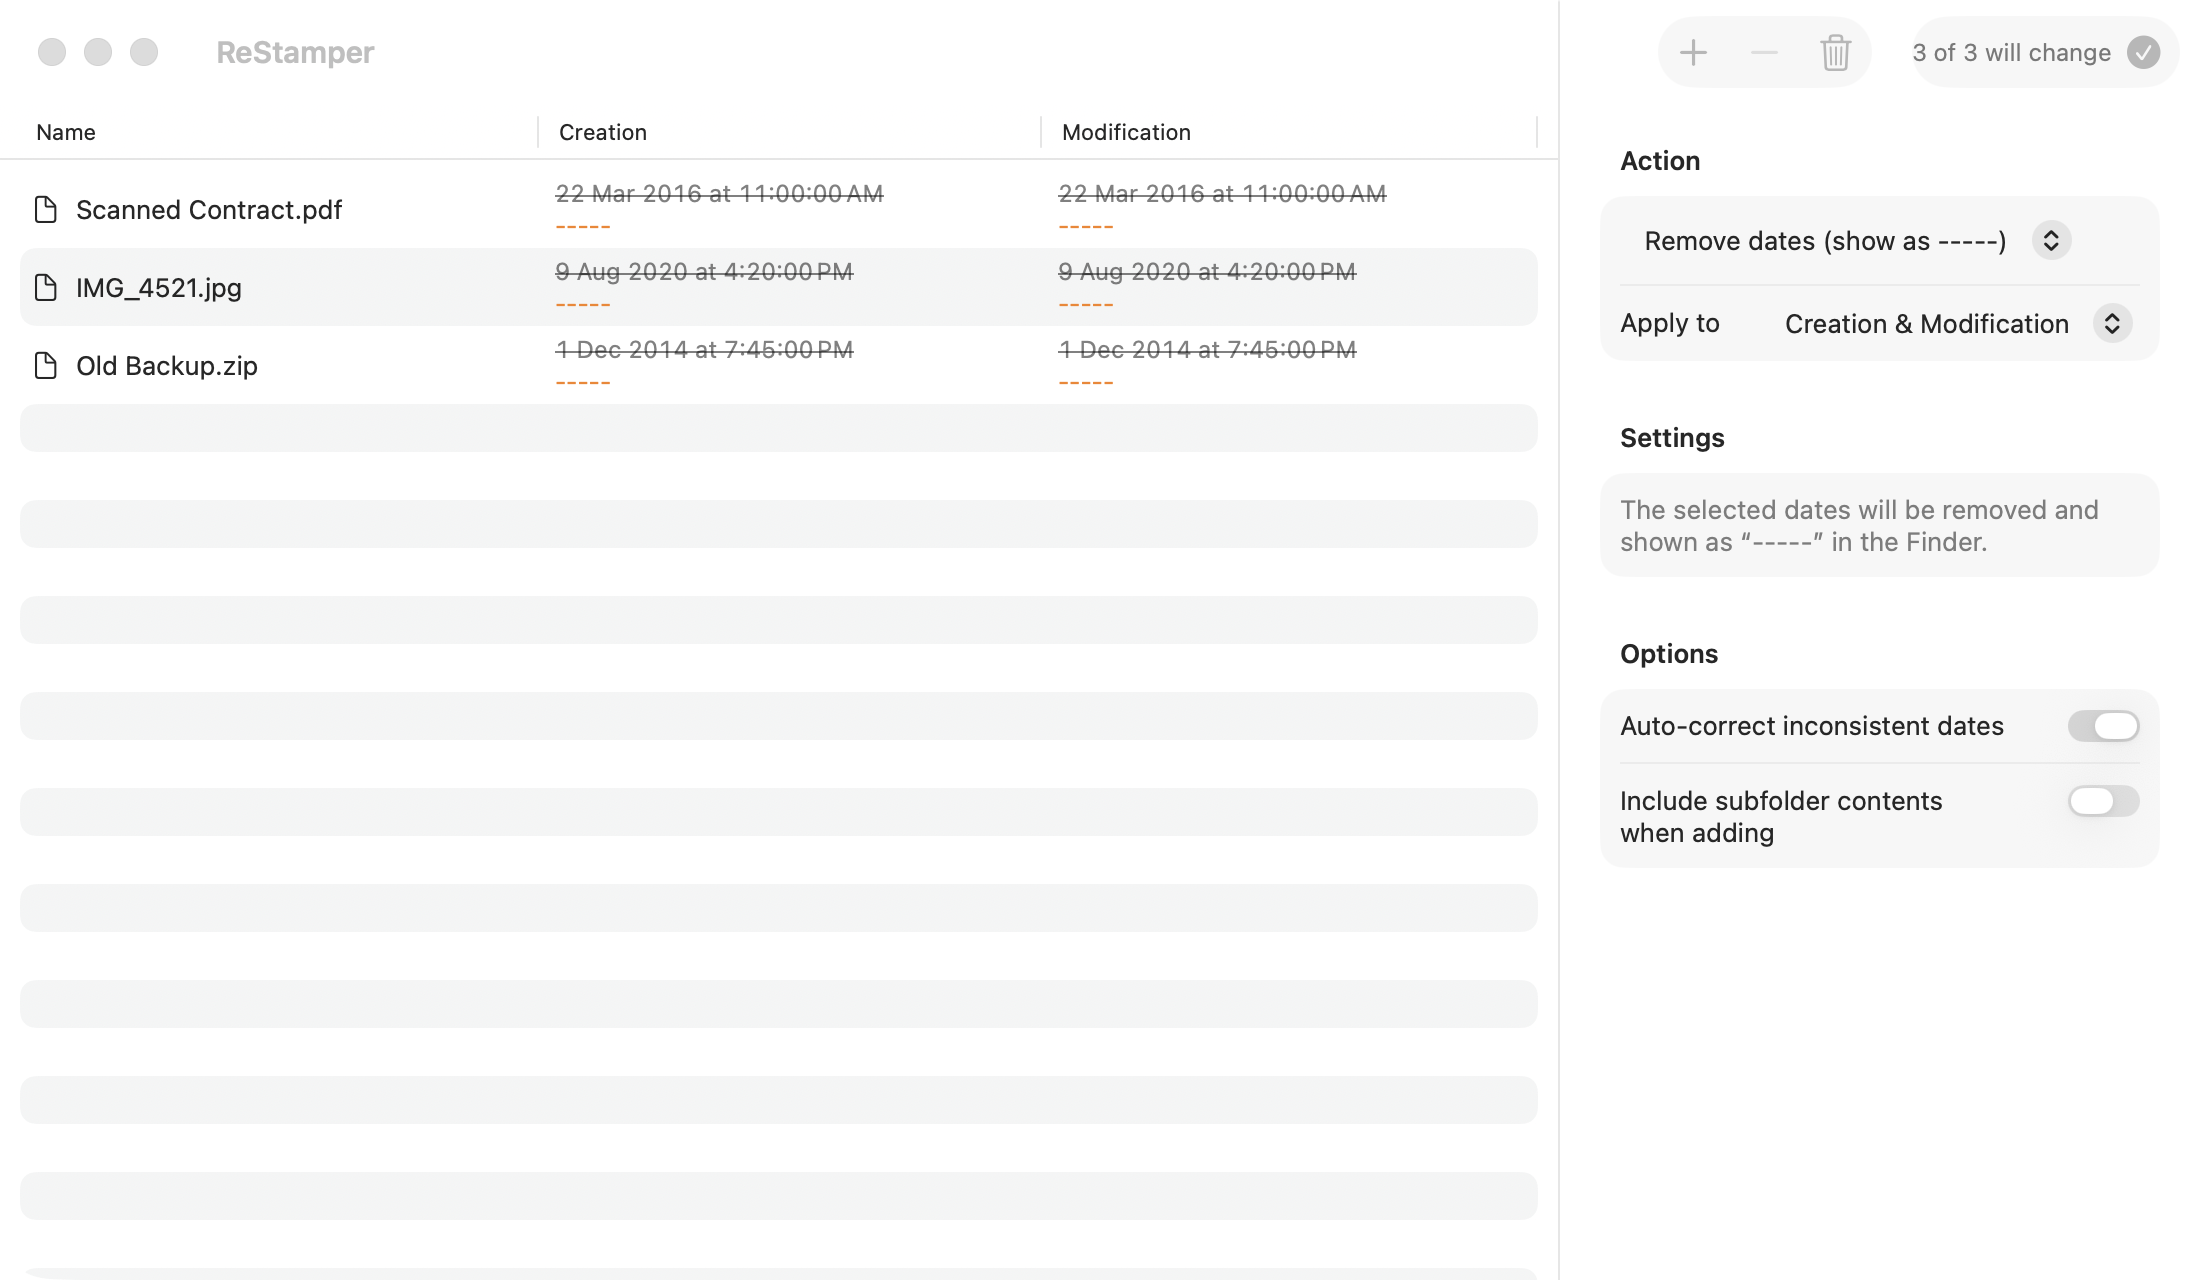This screenshot has width=2200, height=1280.
Task: Select the IMG_4521.jpg file name
Action: [159, 288]
